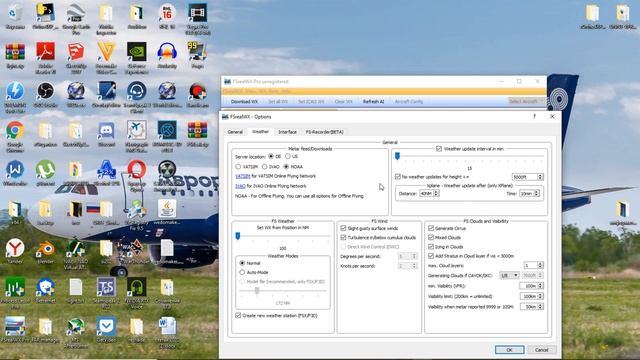Click Download WX in FSrealWX main window
Image resolution: width=640 pixels, height=360 pixels.
click(244, 101)
